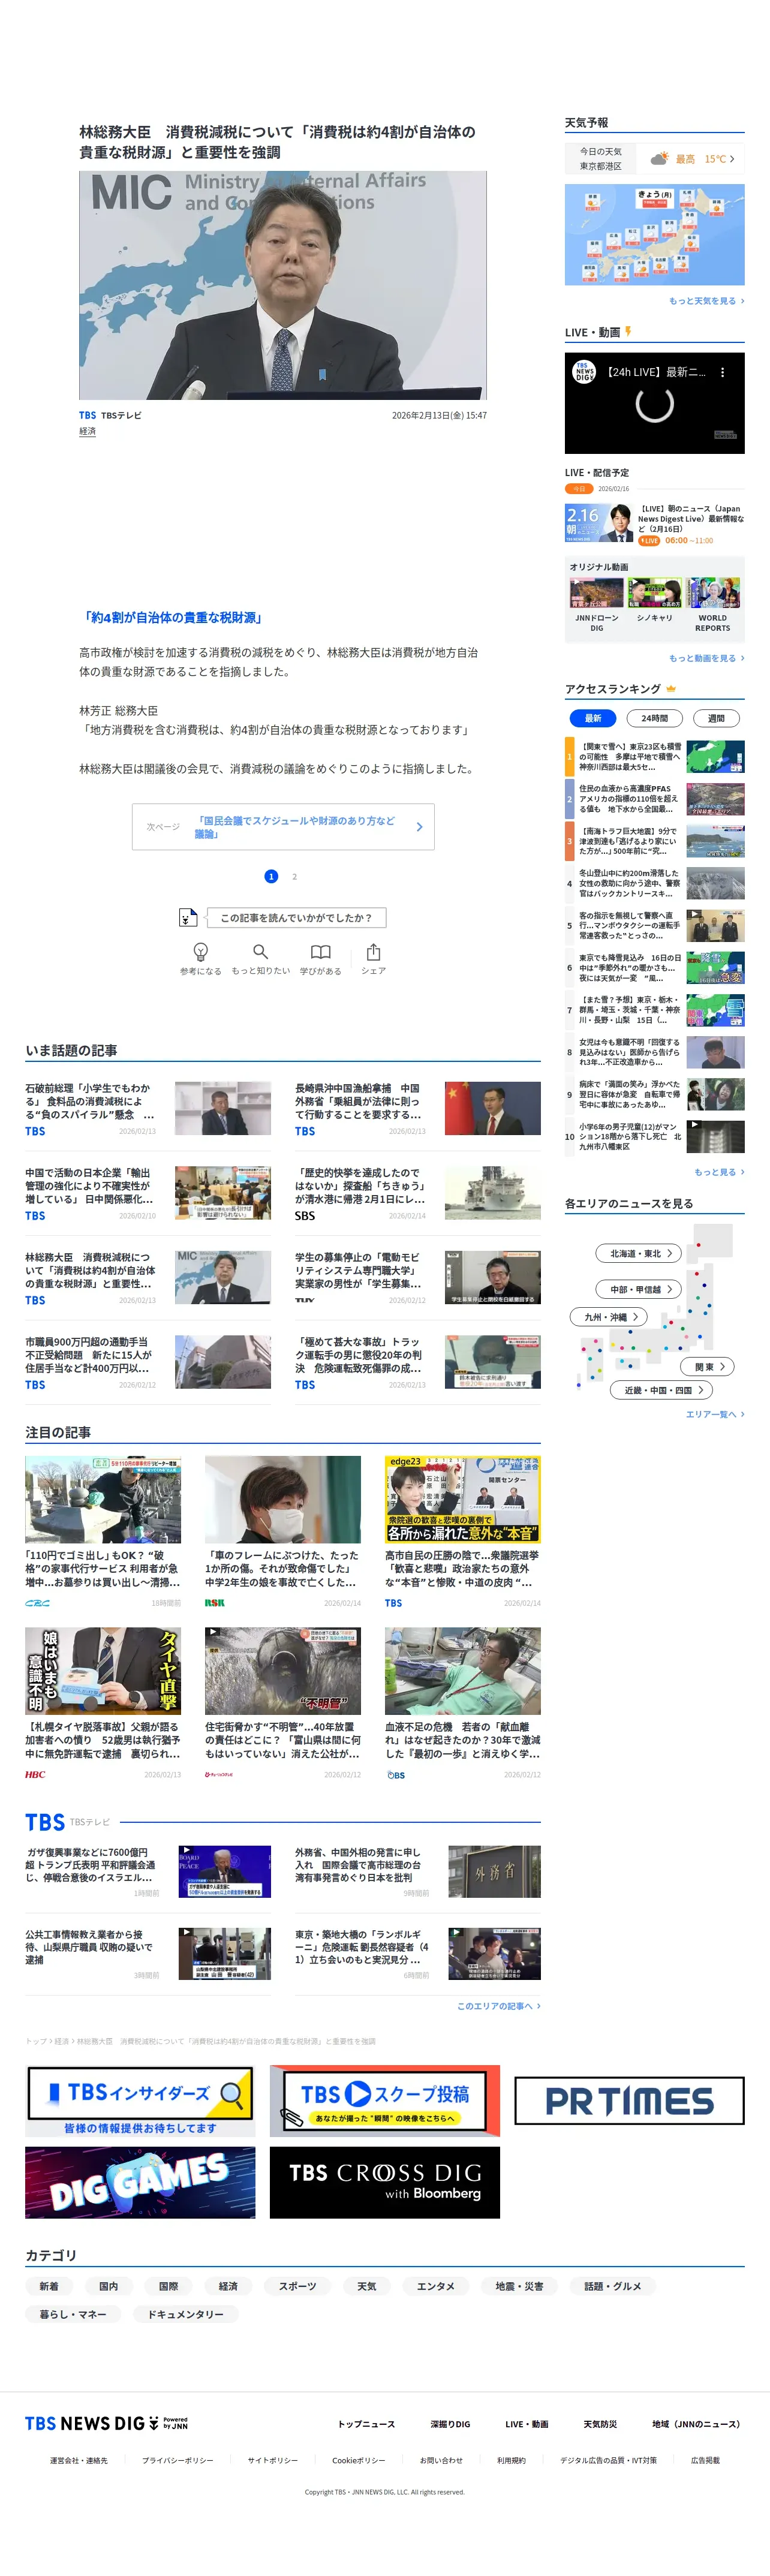The height and width of the screenshot is (2576, 770).
Task: Click the もっと知りたい magnifier icon
Action: tap(260, 951)
